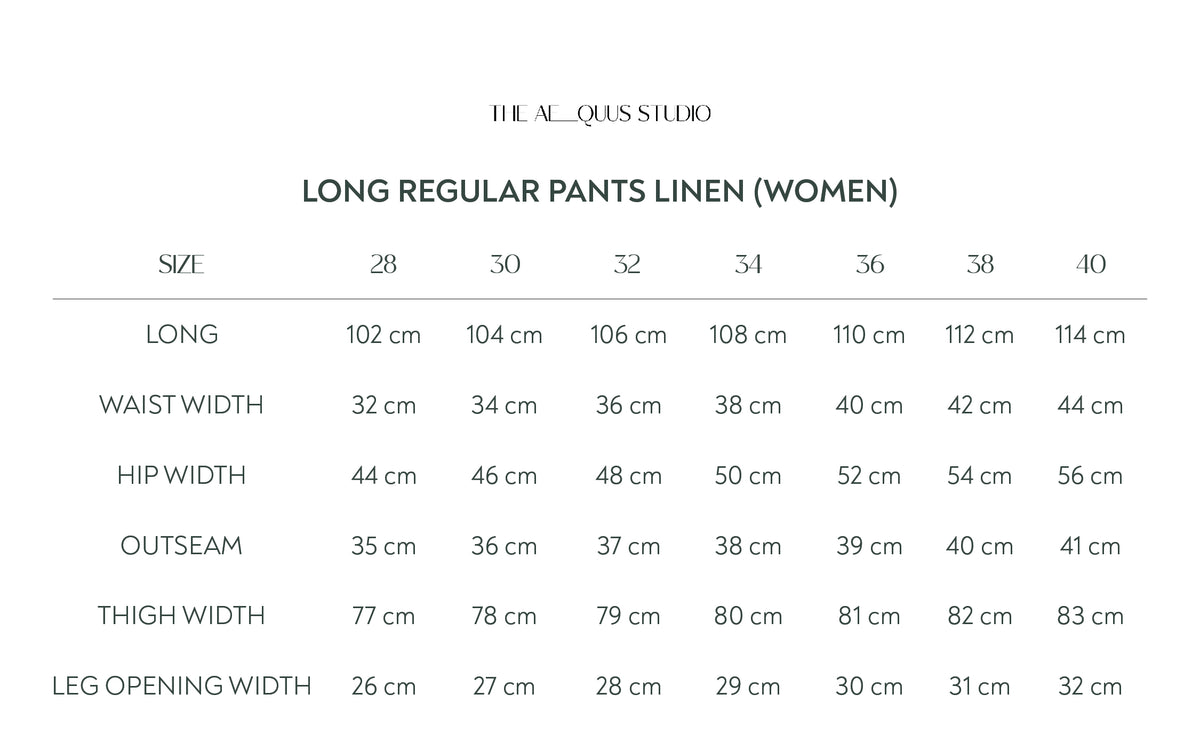The height and width of the screenshot is (750, 1200).
Task: Select the LEG OPENING WIDTH row label
Action: pos(181,686)
